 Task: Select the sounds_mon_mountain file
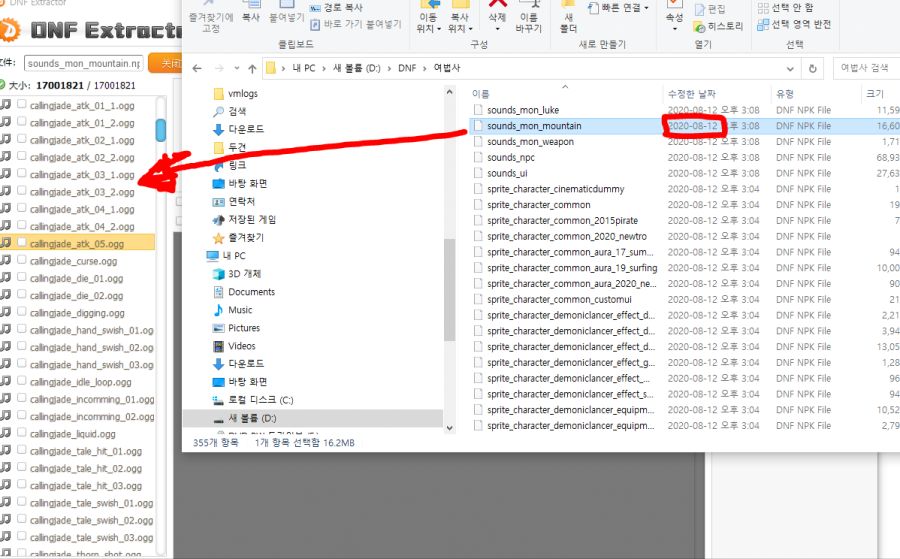534,126
